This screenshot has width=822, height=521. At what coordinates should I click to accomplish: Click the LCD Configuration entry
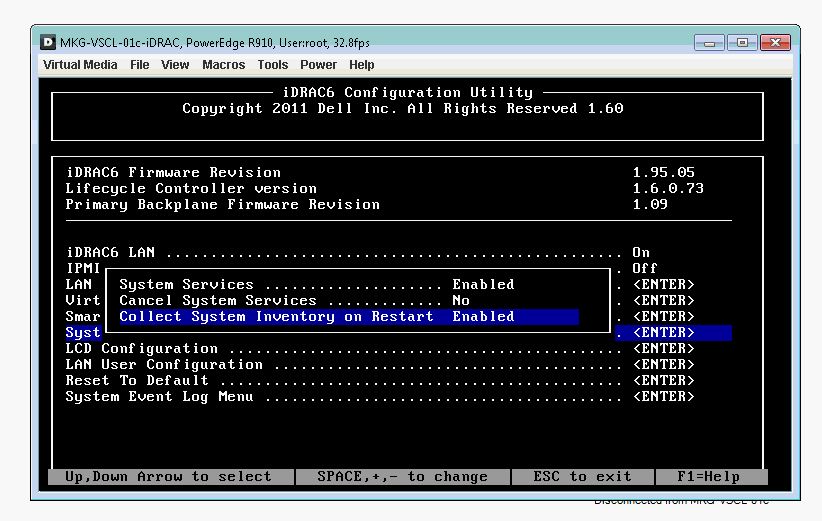click(380, 349)
